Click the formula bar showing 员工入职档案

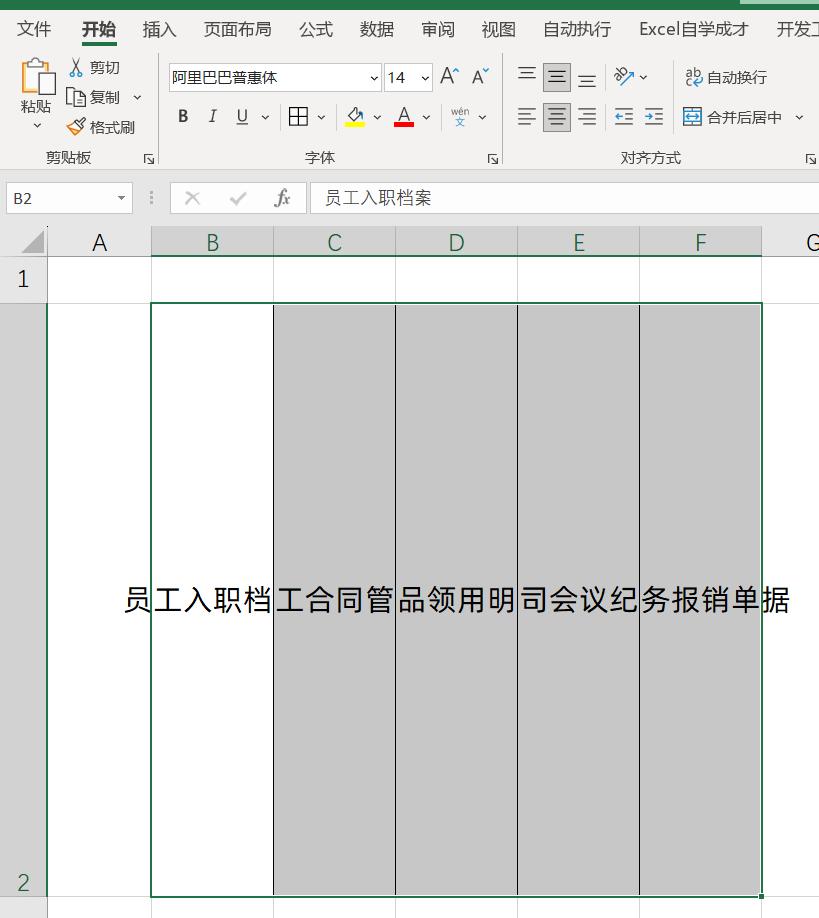(564, 198)
